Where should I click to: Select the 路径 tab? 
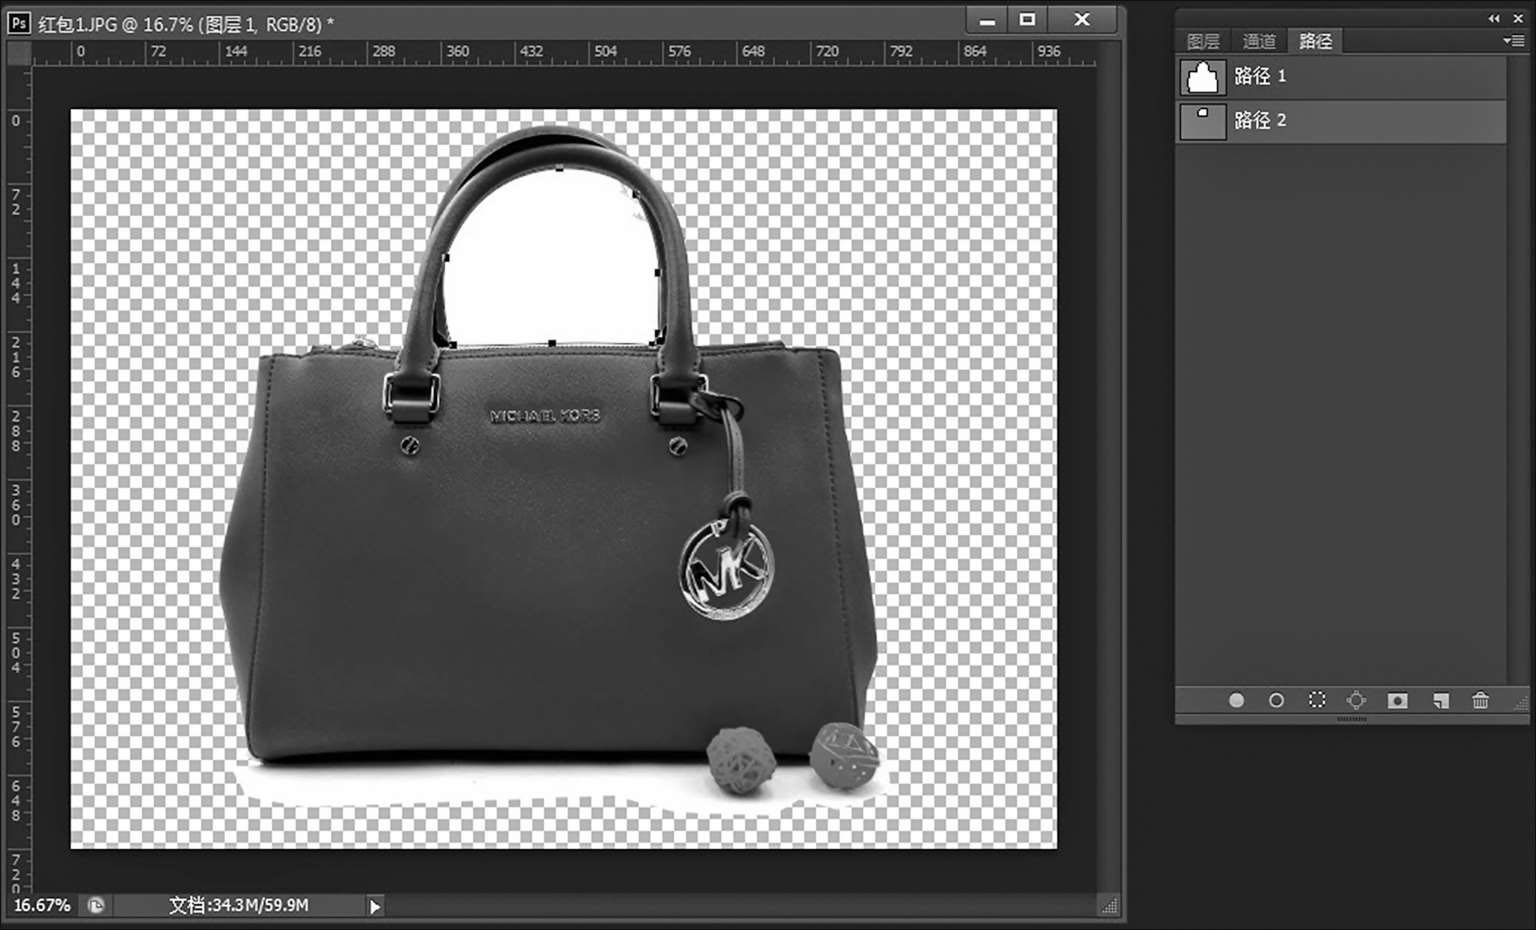1315,41
